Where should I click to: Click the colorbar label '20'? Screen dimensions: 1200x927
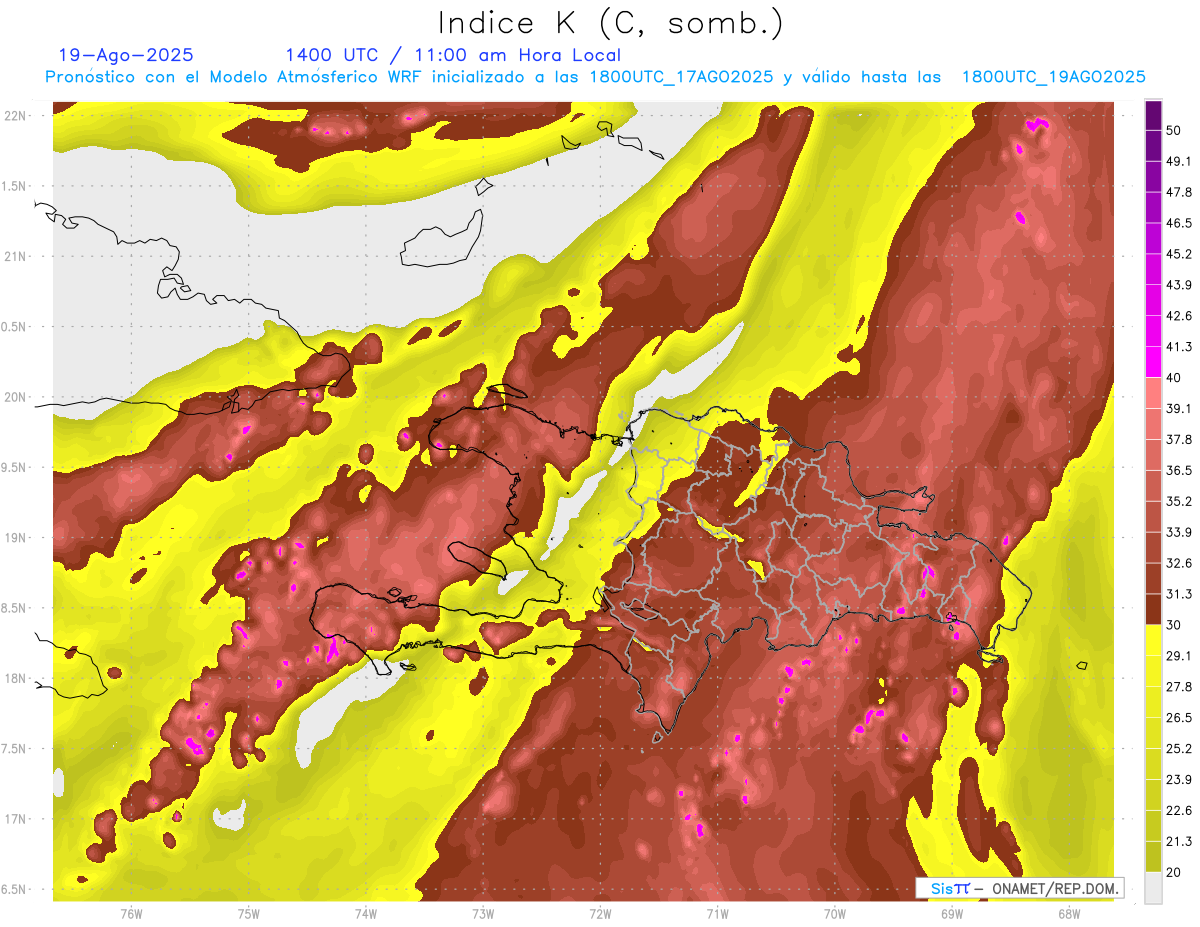coord(1174,872)
